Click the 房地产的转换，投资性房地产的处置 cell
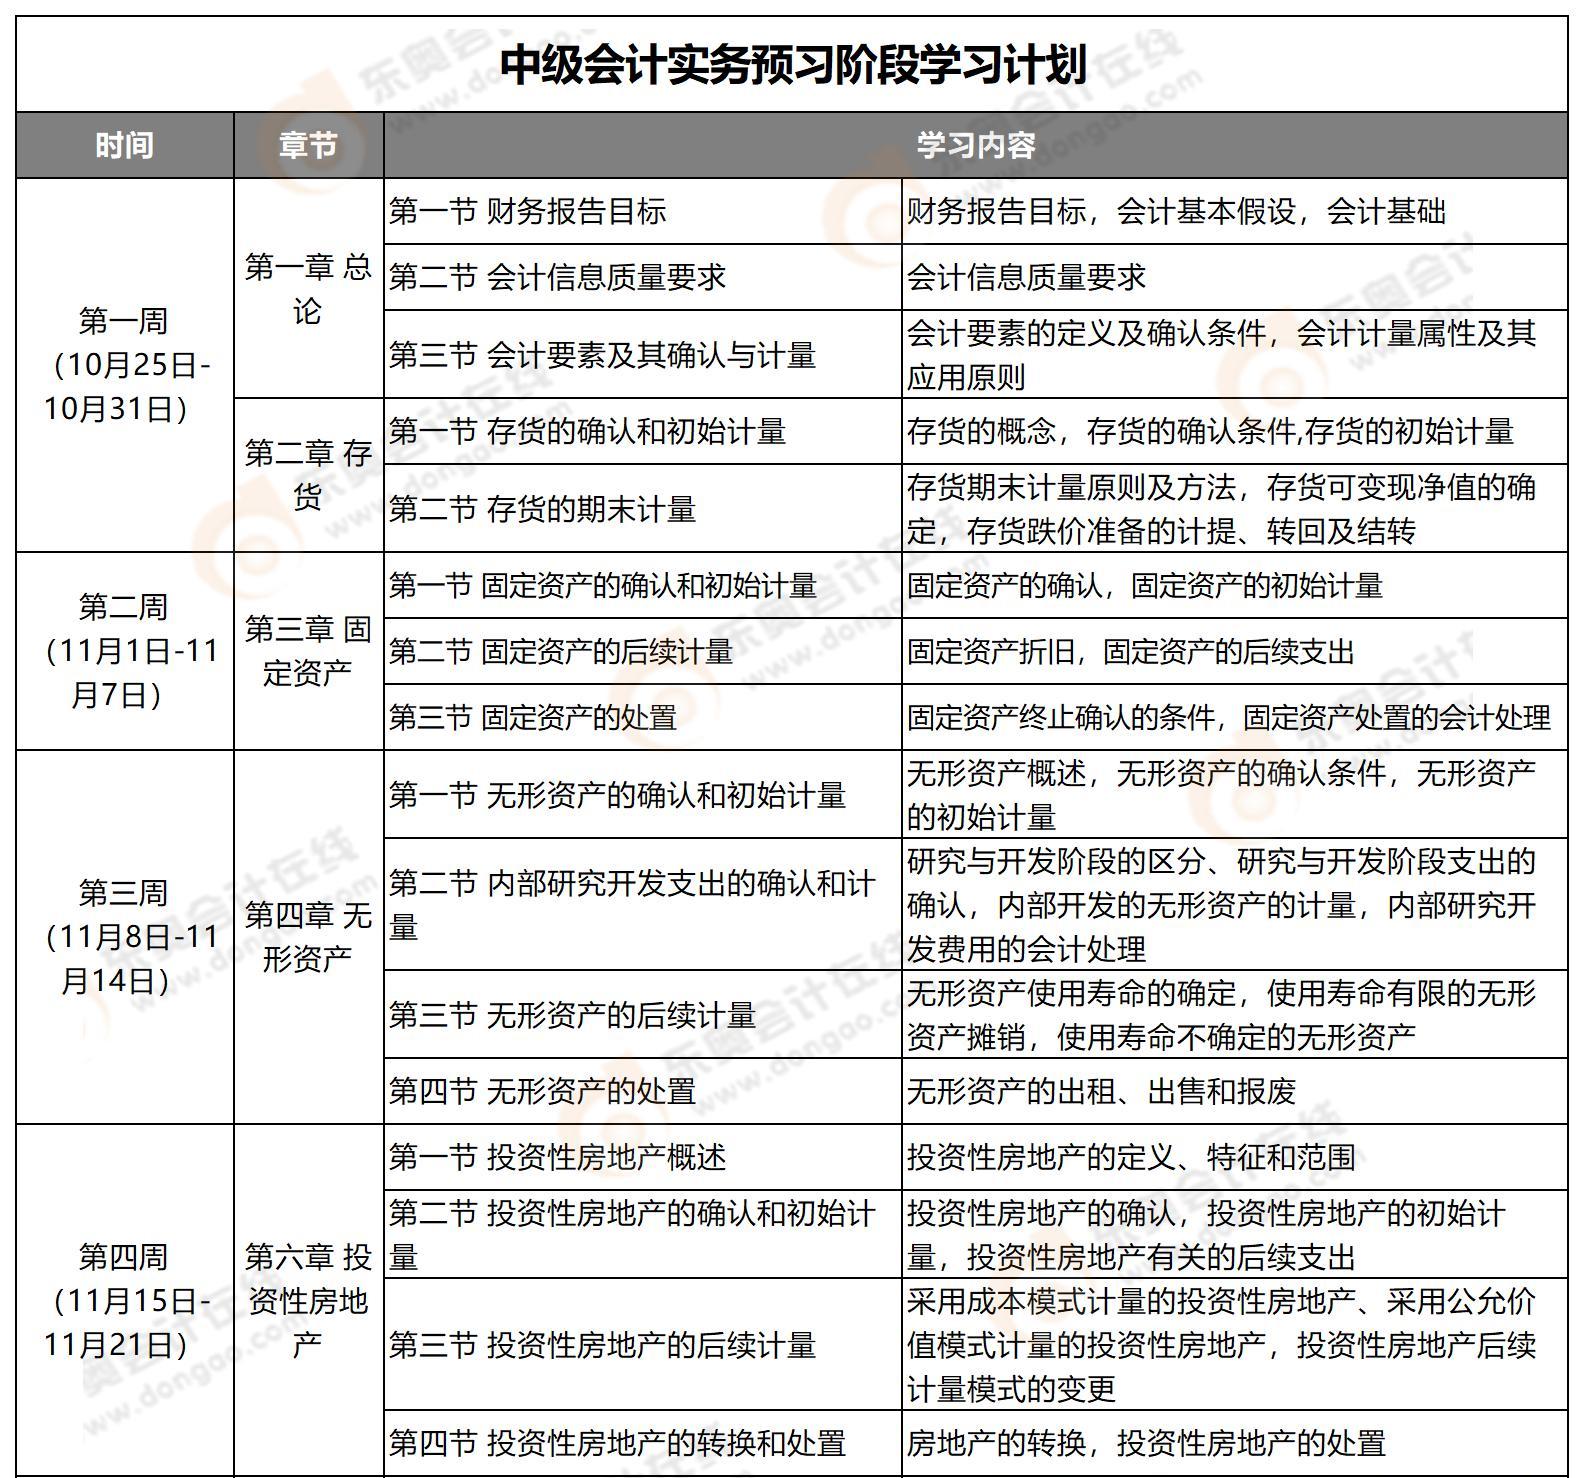Screen dimensions: 1584x1478 pyautogui.click(x=1146, y=1443)
